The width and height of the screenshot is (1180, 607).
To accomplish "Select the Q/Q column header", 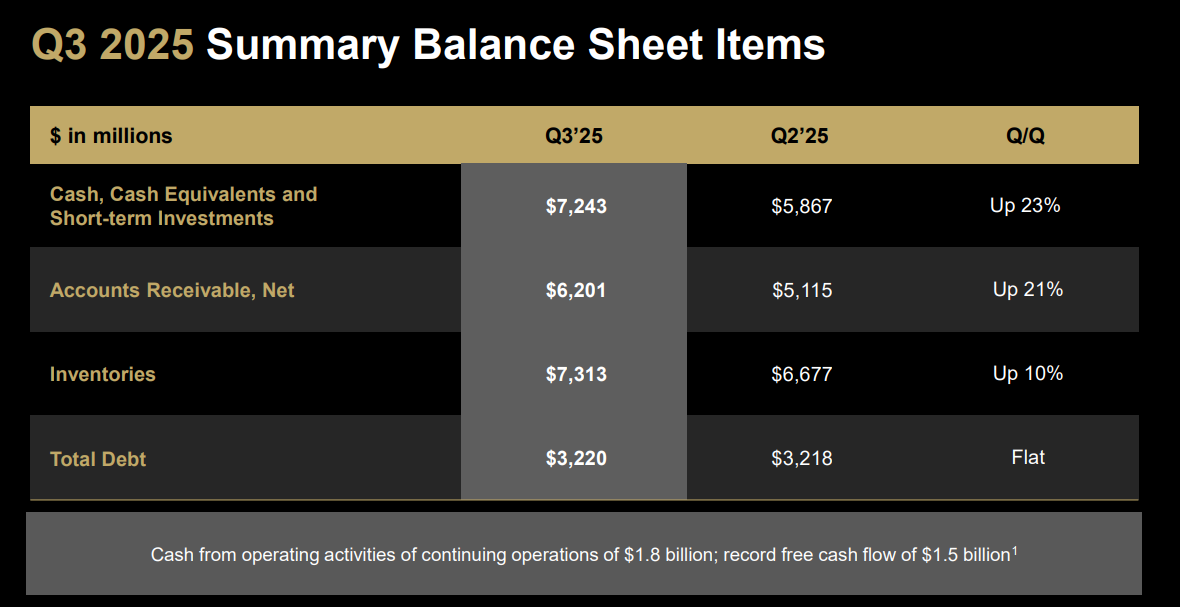I will (x=1026, y=136).
